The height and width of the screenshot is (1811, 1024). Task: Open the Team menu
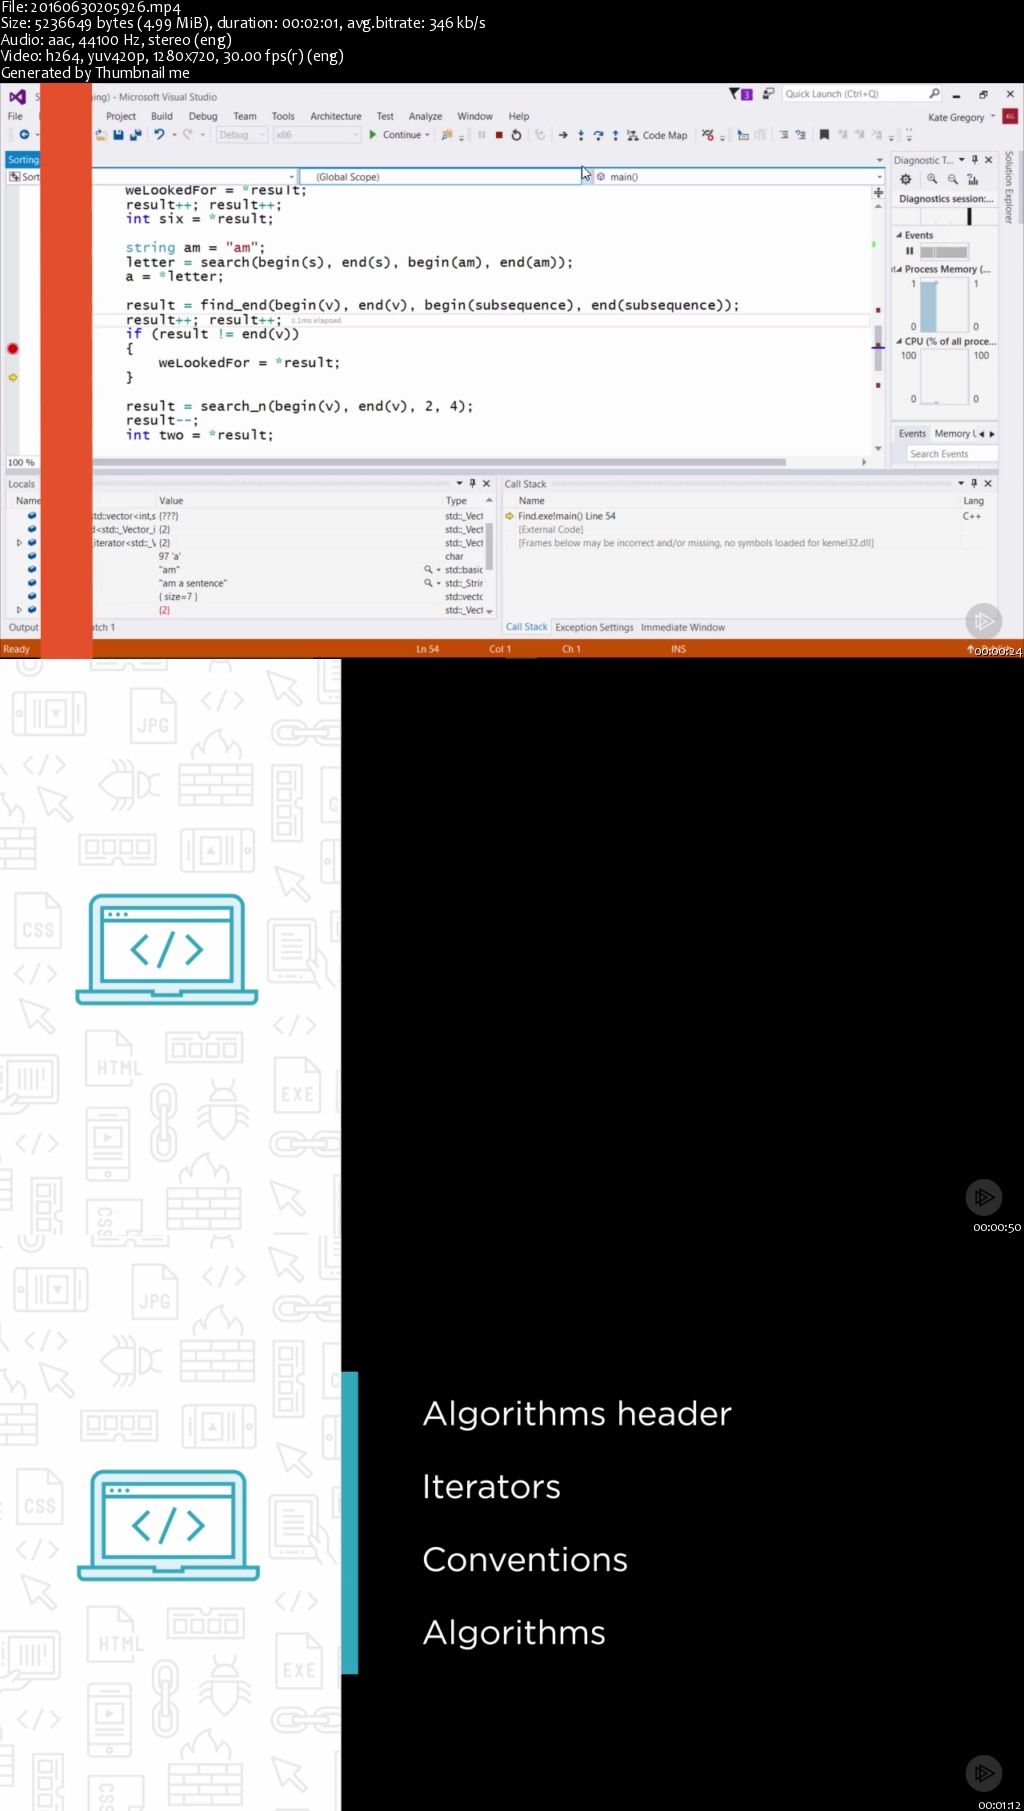pos(245,116)
